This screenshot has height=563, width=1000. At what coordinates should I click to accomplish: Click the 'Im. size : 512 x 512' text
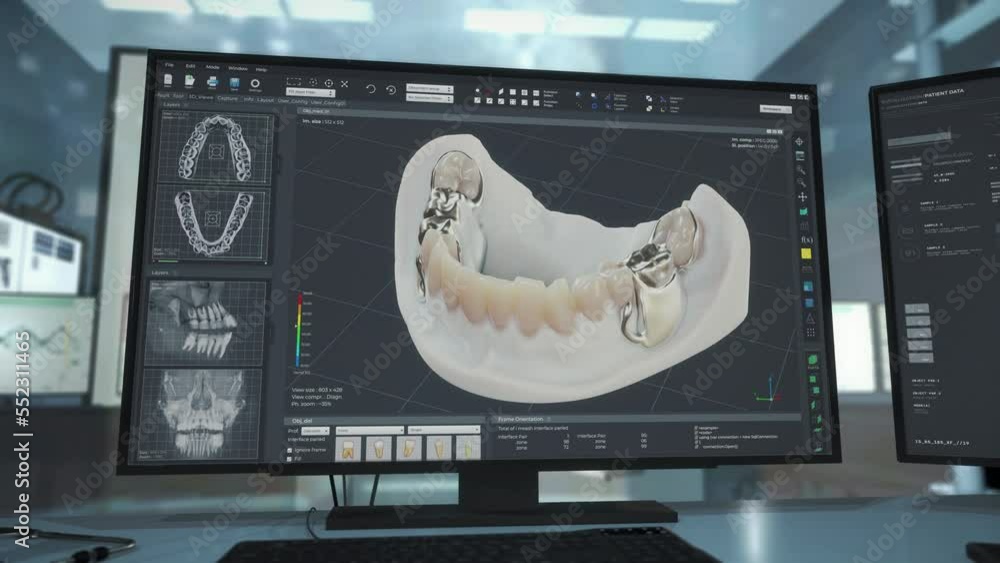(x=323, y=121)
